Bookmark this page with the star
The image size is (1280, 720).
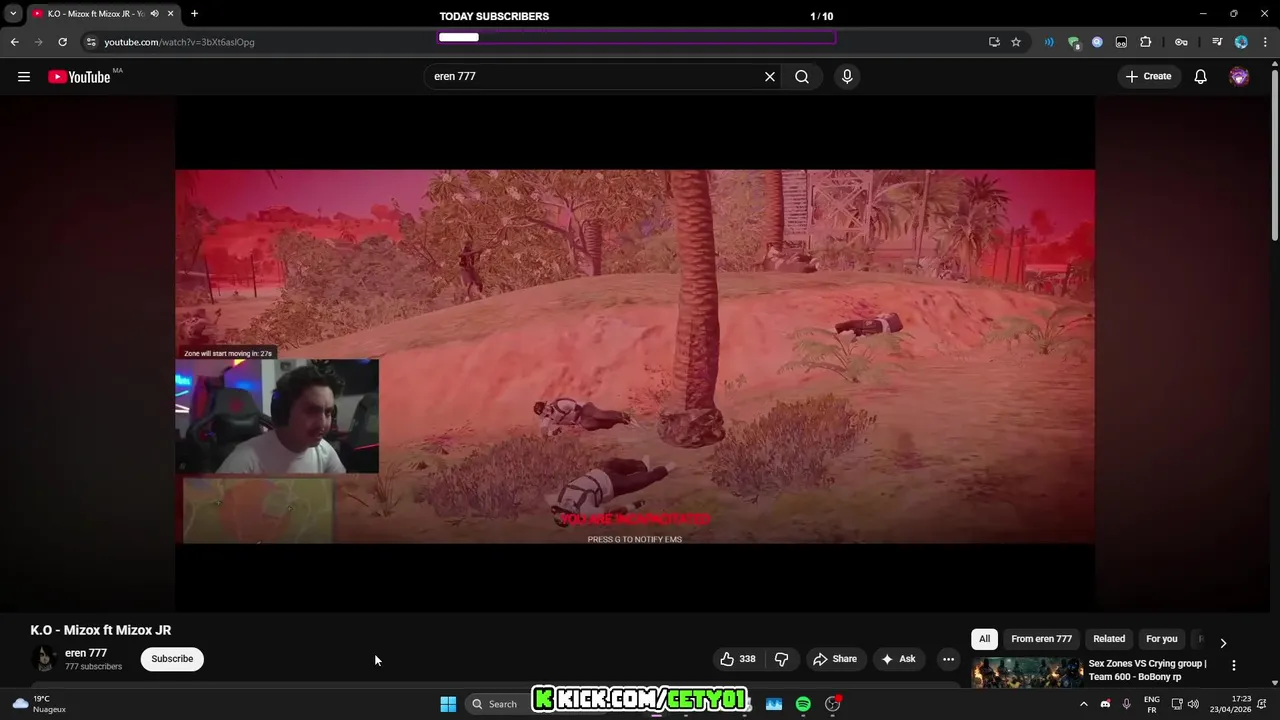pos(1016,42)
